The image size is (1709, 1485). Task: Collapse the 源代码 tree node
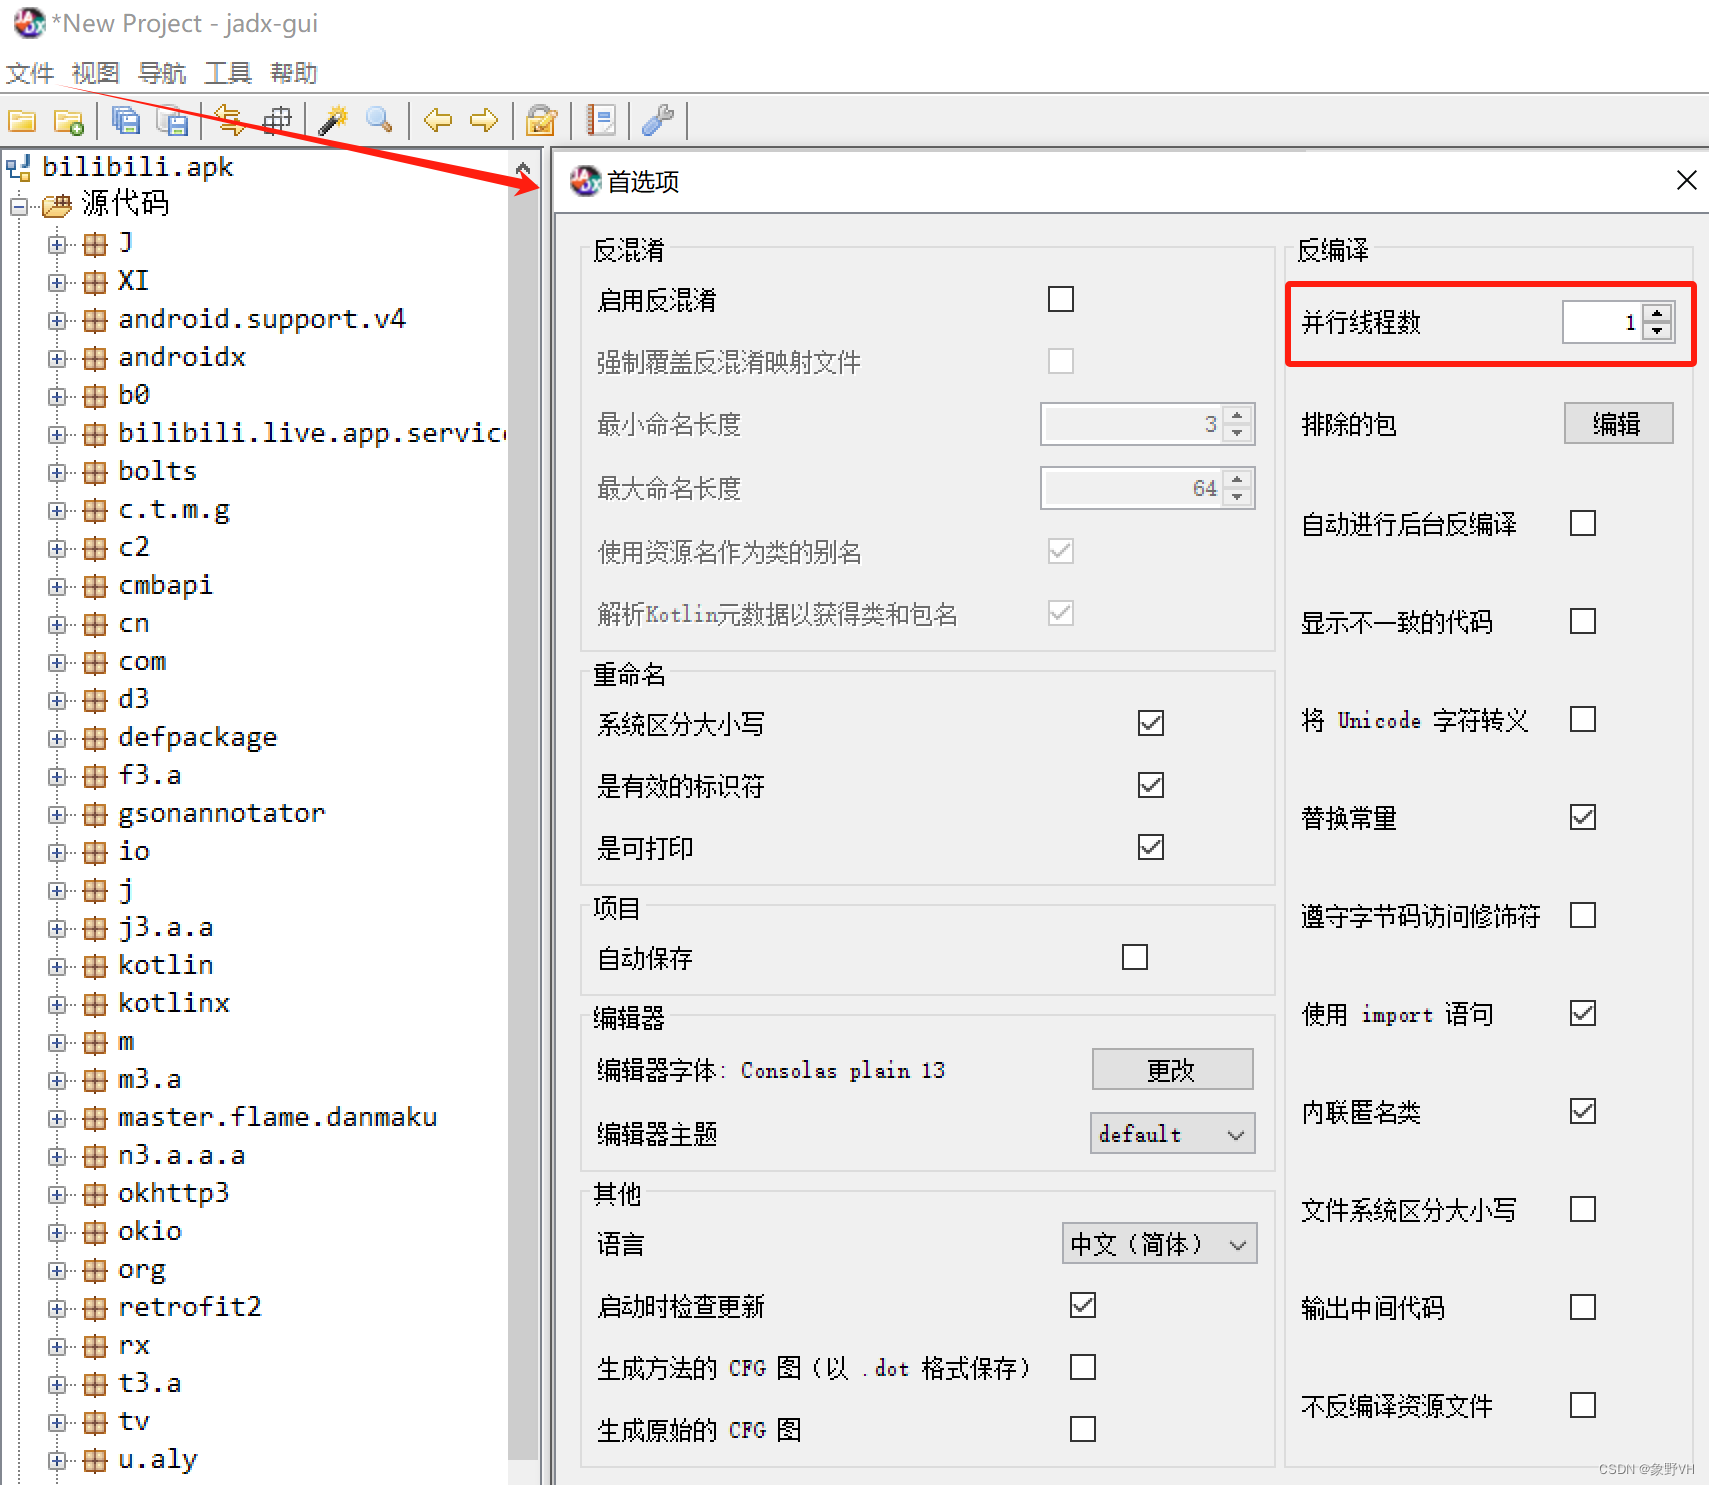(x=19, y=207)
